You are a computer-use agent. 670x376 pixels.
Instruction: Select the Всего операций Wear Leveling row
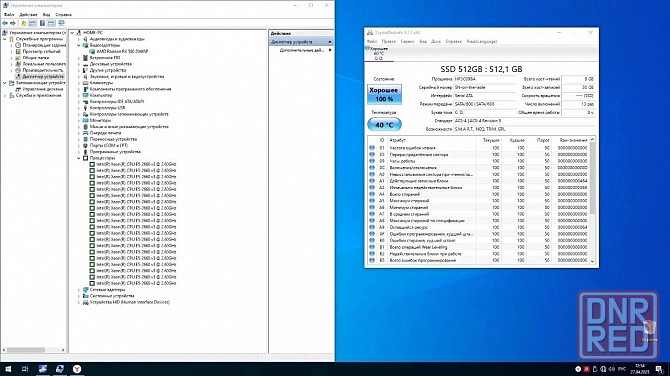click(479, 247)
